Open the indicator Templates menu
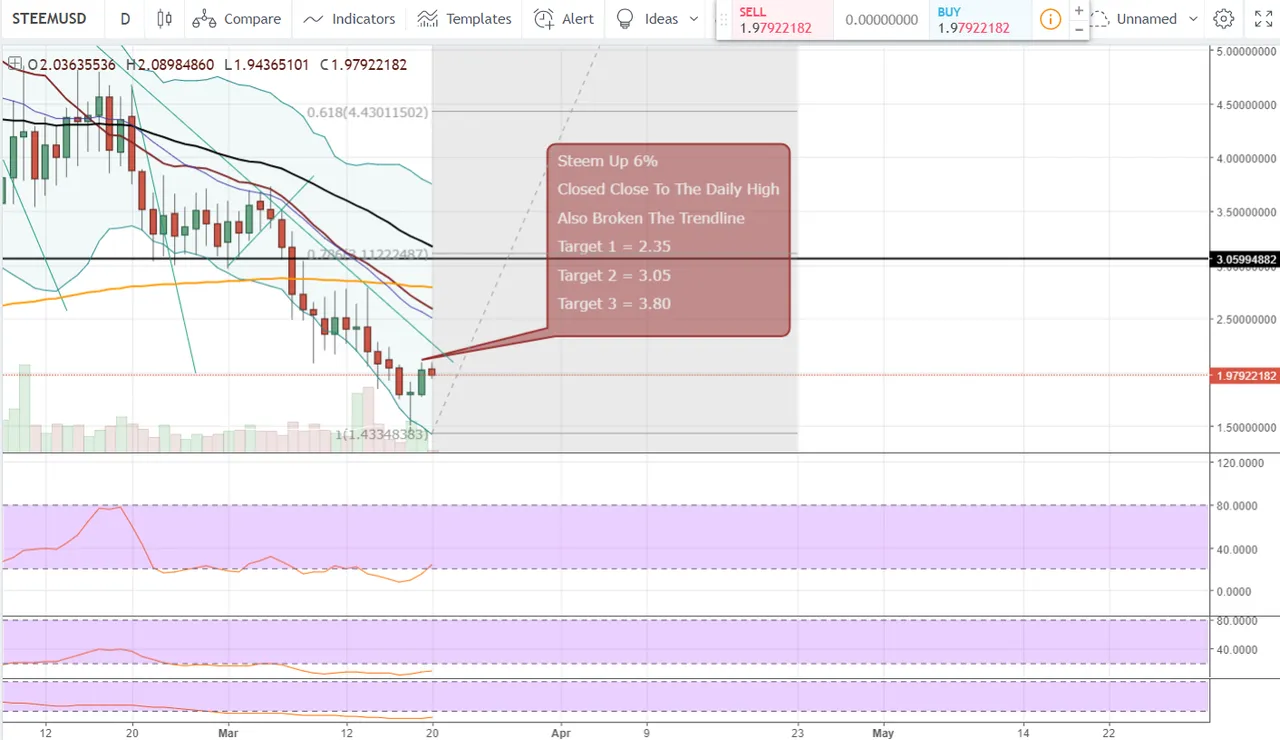The height and width of the screenshot is (740, 1280). [464, 18]
